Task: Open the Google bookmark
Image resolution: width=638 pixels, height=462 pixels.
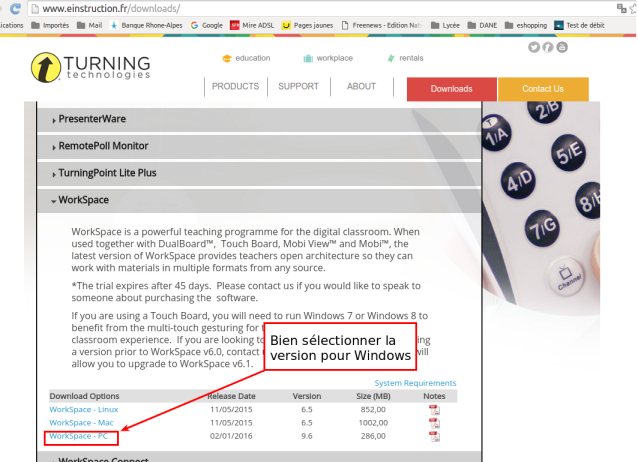Action: tap(207, 25)
